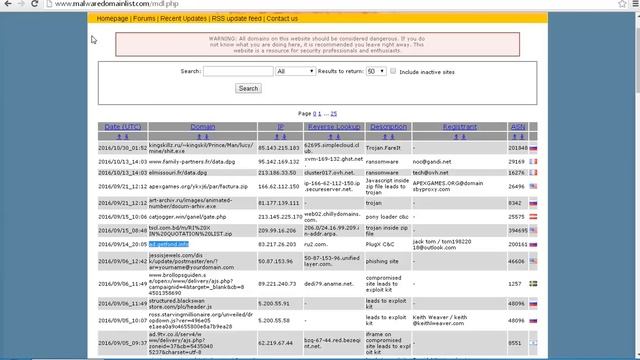Open the Results to return dropdown

(376, 71)
